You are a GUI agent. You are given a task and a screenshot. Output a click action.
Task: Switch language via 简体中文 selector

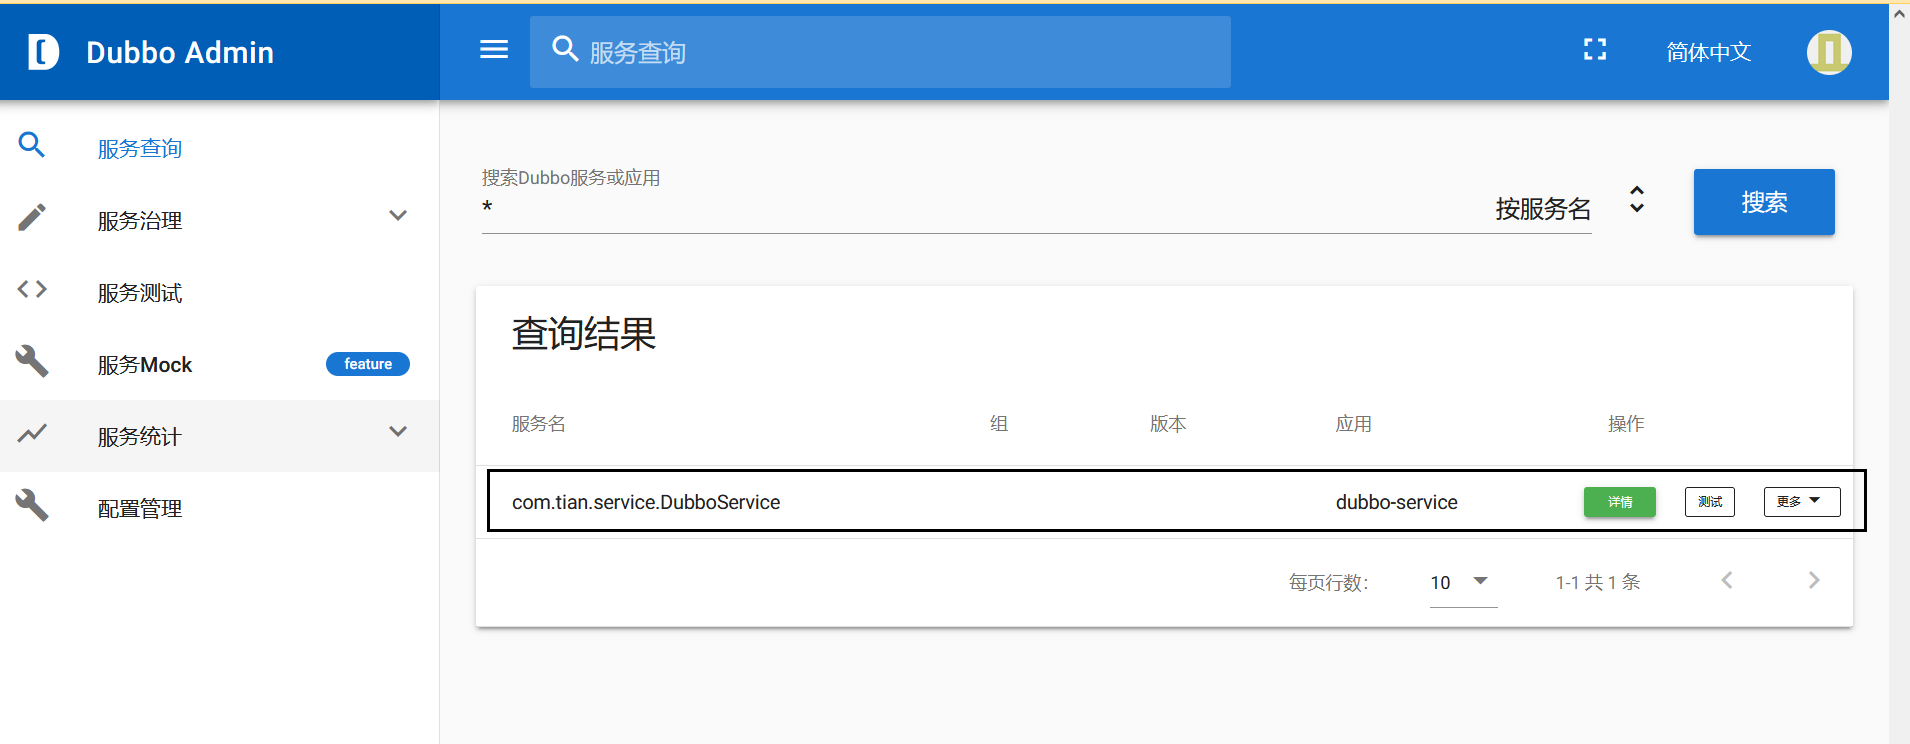click(1709, 52)
